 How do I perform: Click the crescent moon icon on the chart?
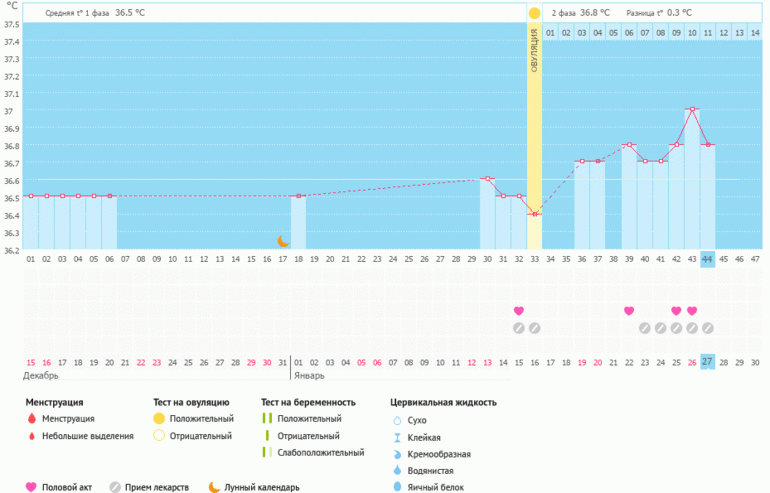point(283,241)
